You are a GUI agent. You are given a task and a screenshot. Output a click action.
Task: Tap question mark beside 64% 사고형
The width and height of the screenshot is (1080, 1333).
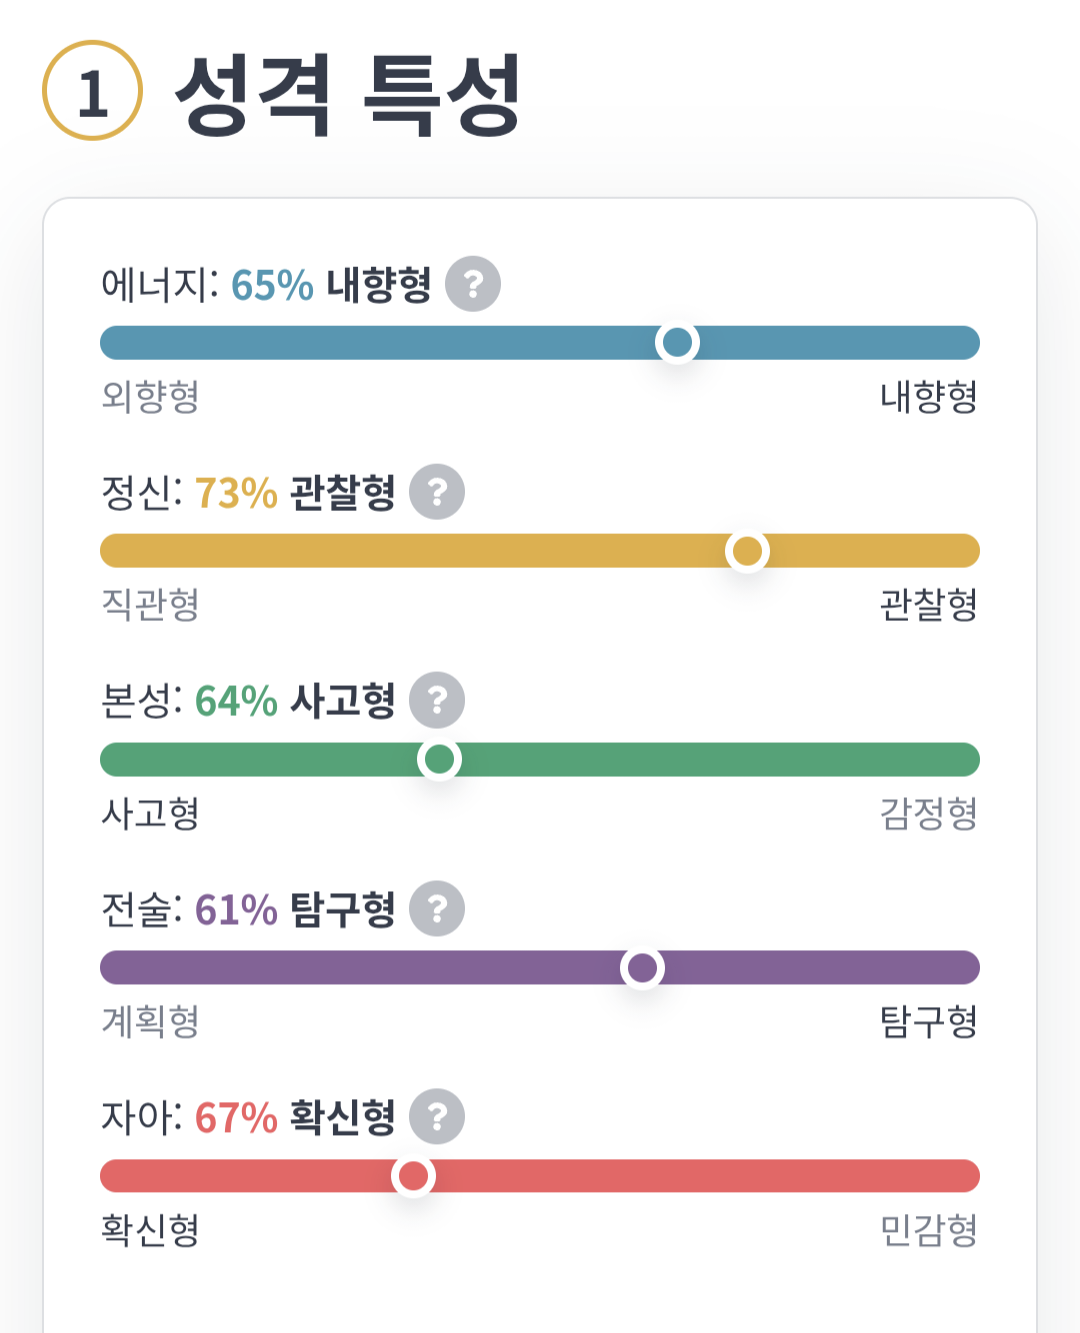[437, 700]
